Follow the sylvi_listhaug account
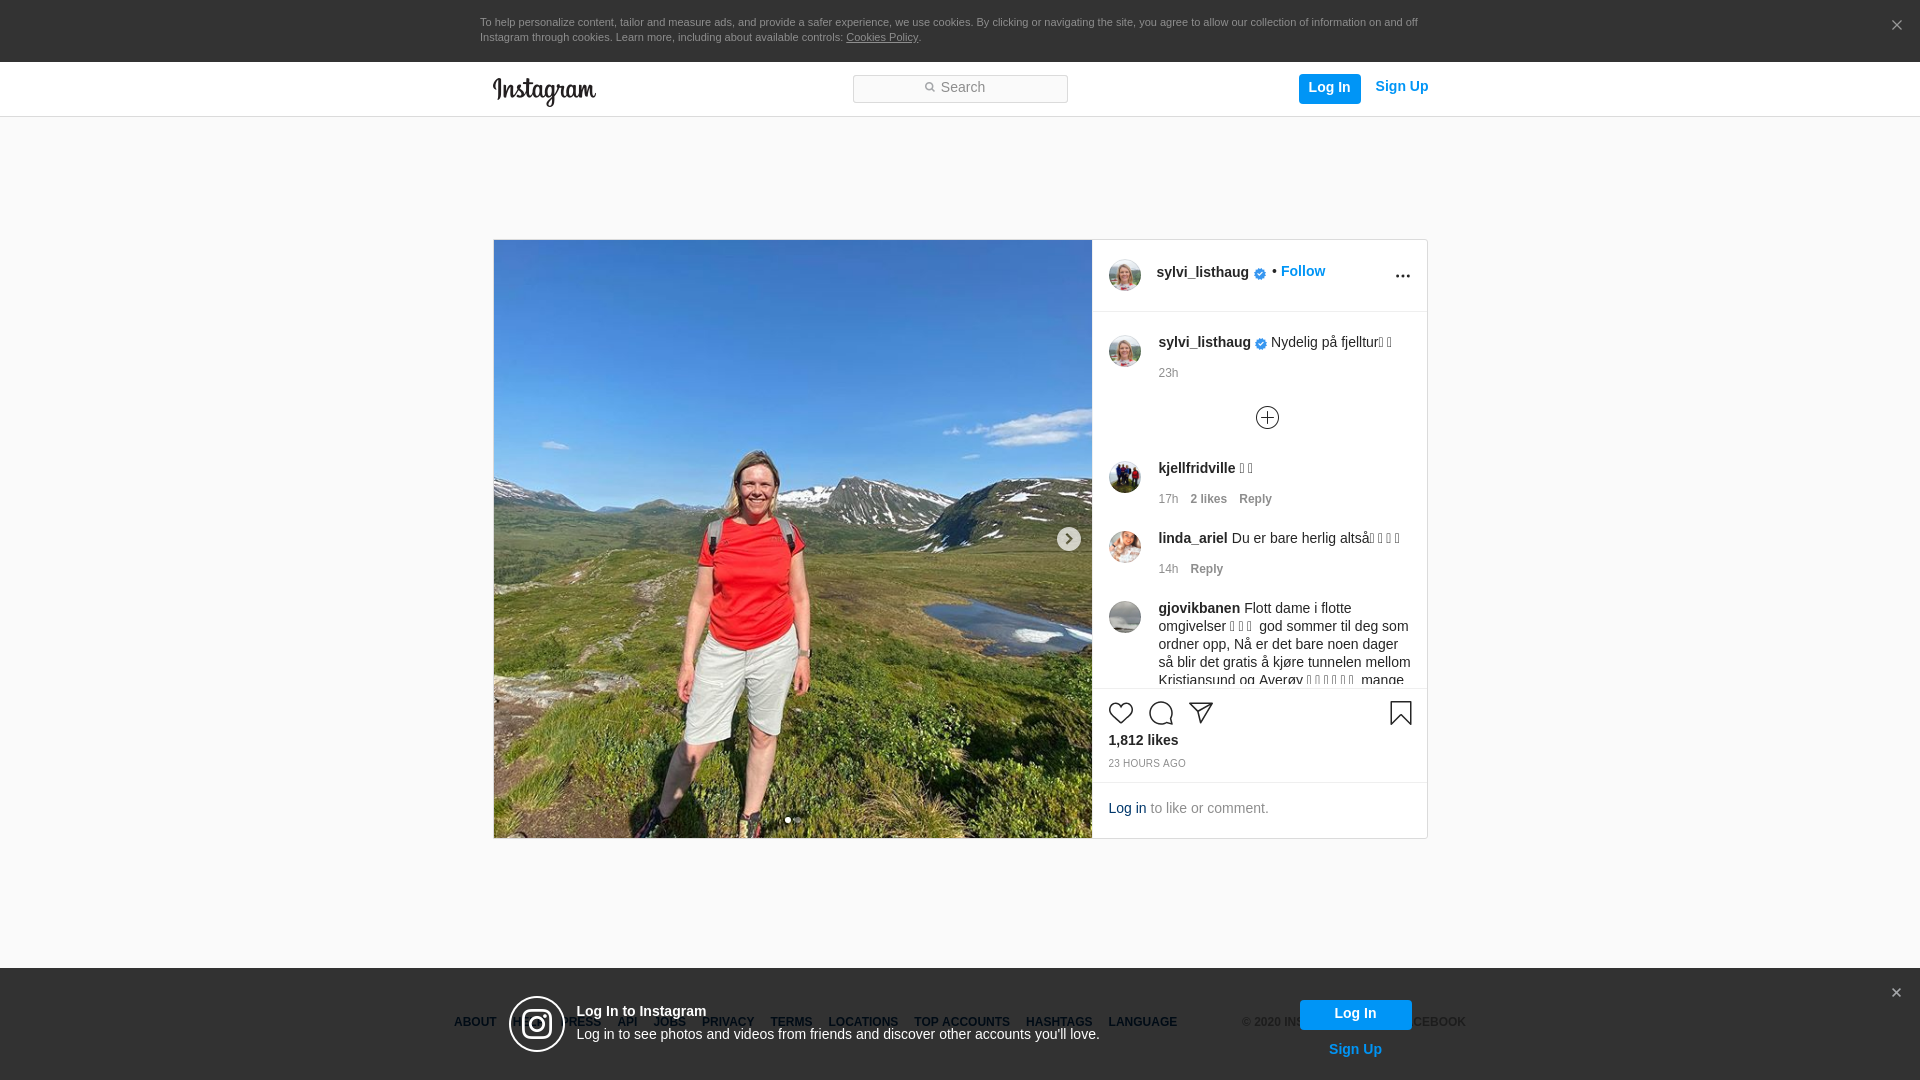The height and width of the screenshot is (1080, 1920). pyautogui.click(x=1302, y=271)
